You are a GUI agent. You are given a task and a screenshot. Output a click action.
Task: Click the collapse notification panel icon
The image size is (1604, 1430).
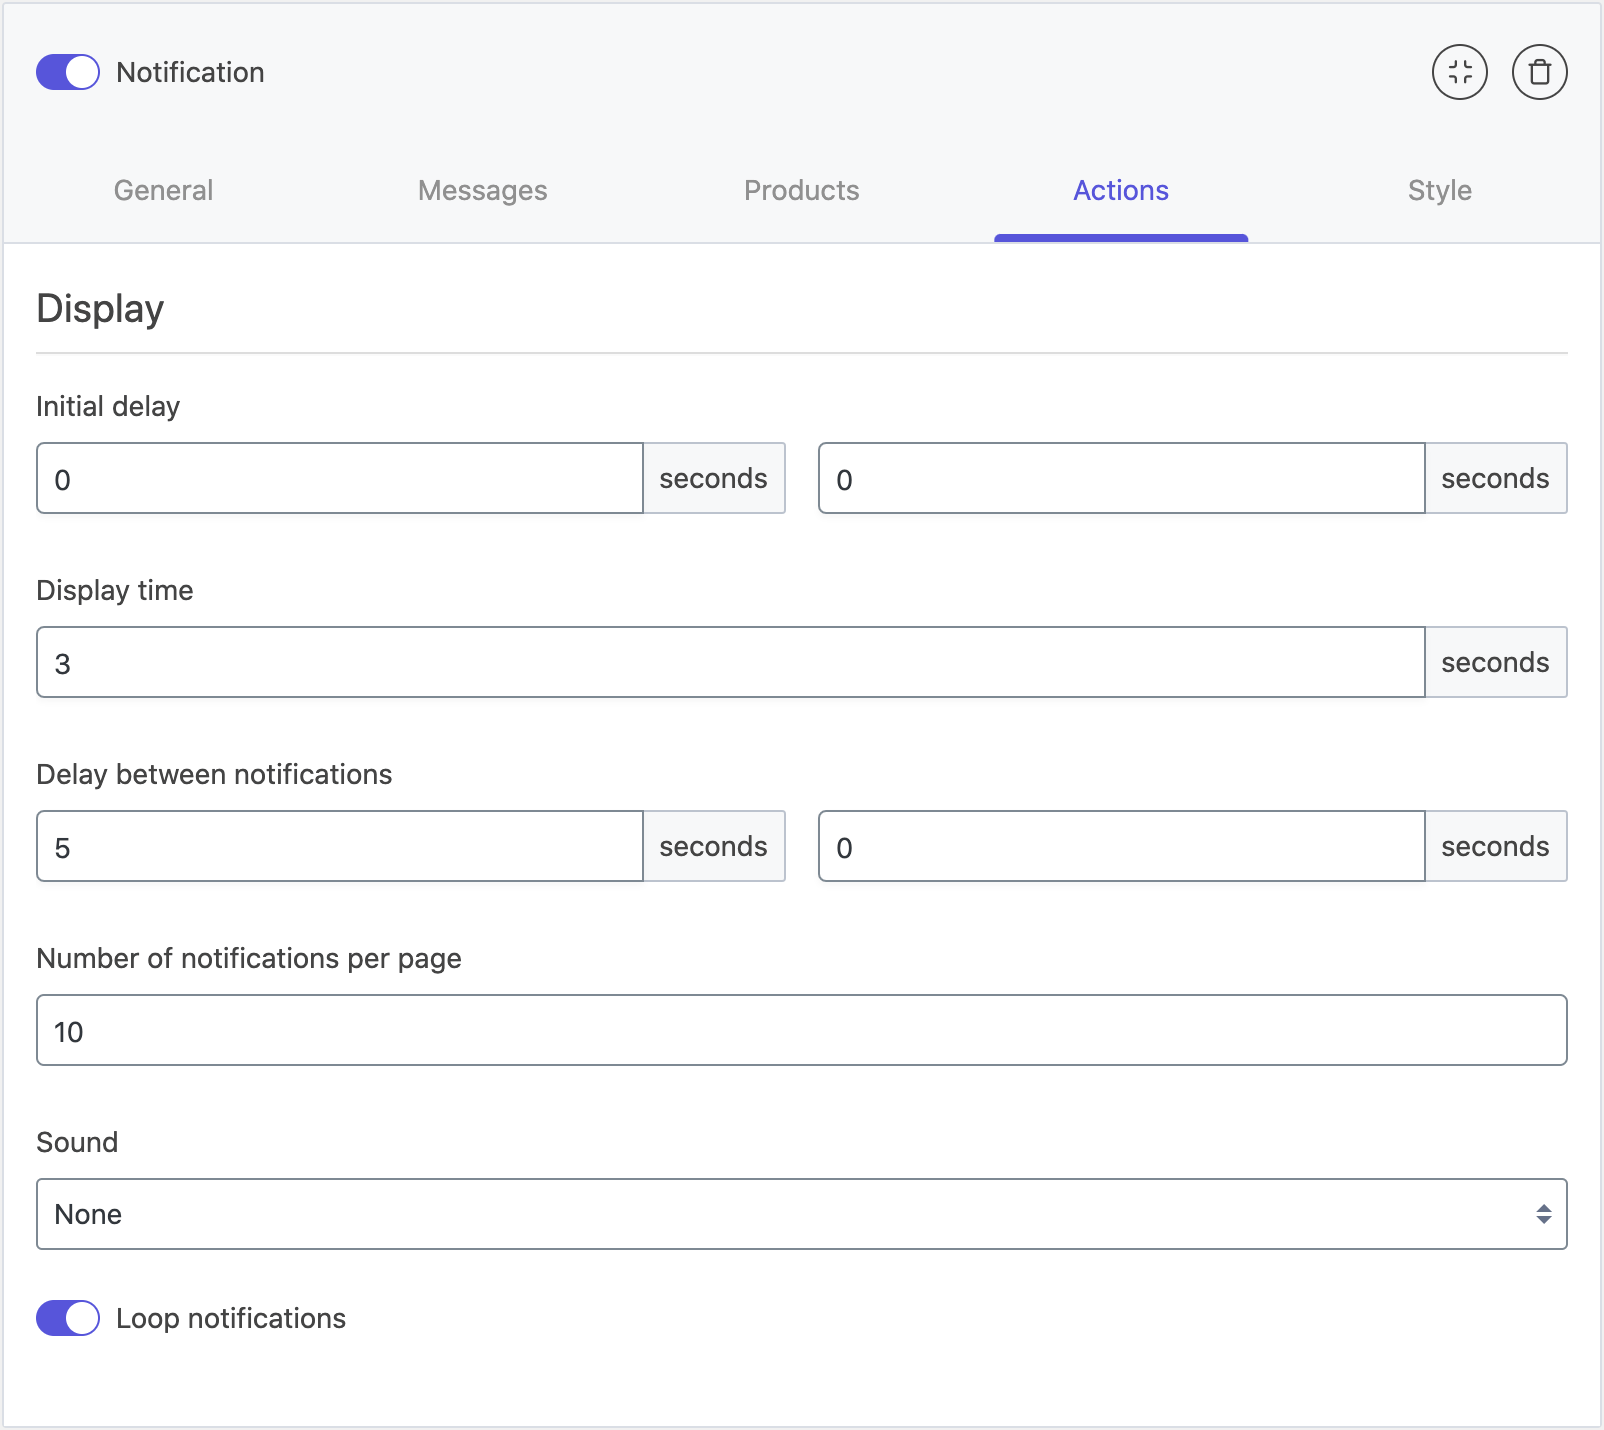click(x=1460, y=72)
